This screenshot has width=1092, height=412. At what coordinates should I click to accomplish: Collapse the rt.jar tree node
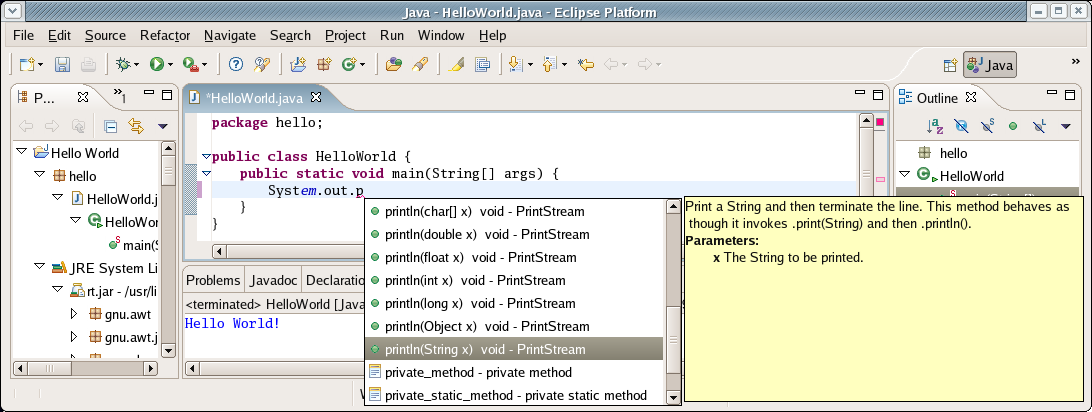[57, 290]
